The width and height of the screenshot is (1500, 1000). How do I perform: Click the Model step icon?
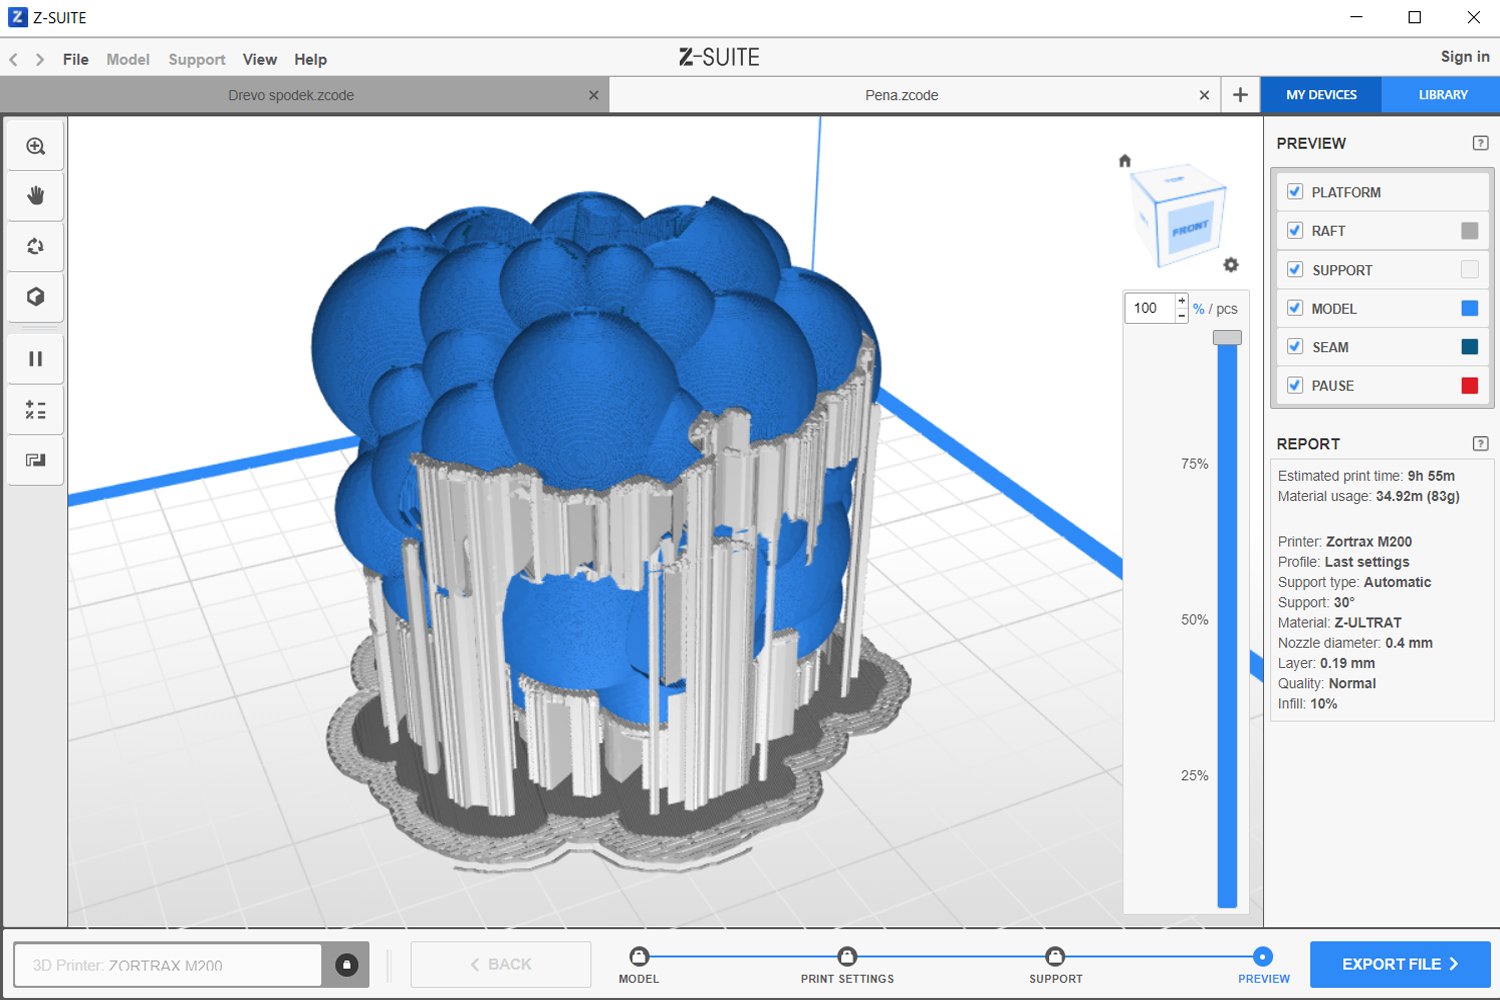click(639, 956)
